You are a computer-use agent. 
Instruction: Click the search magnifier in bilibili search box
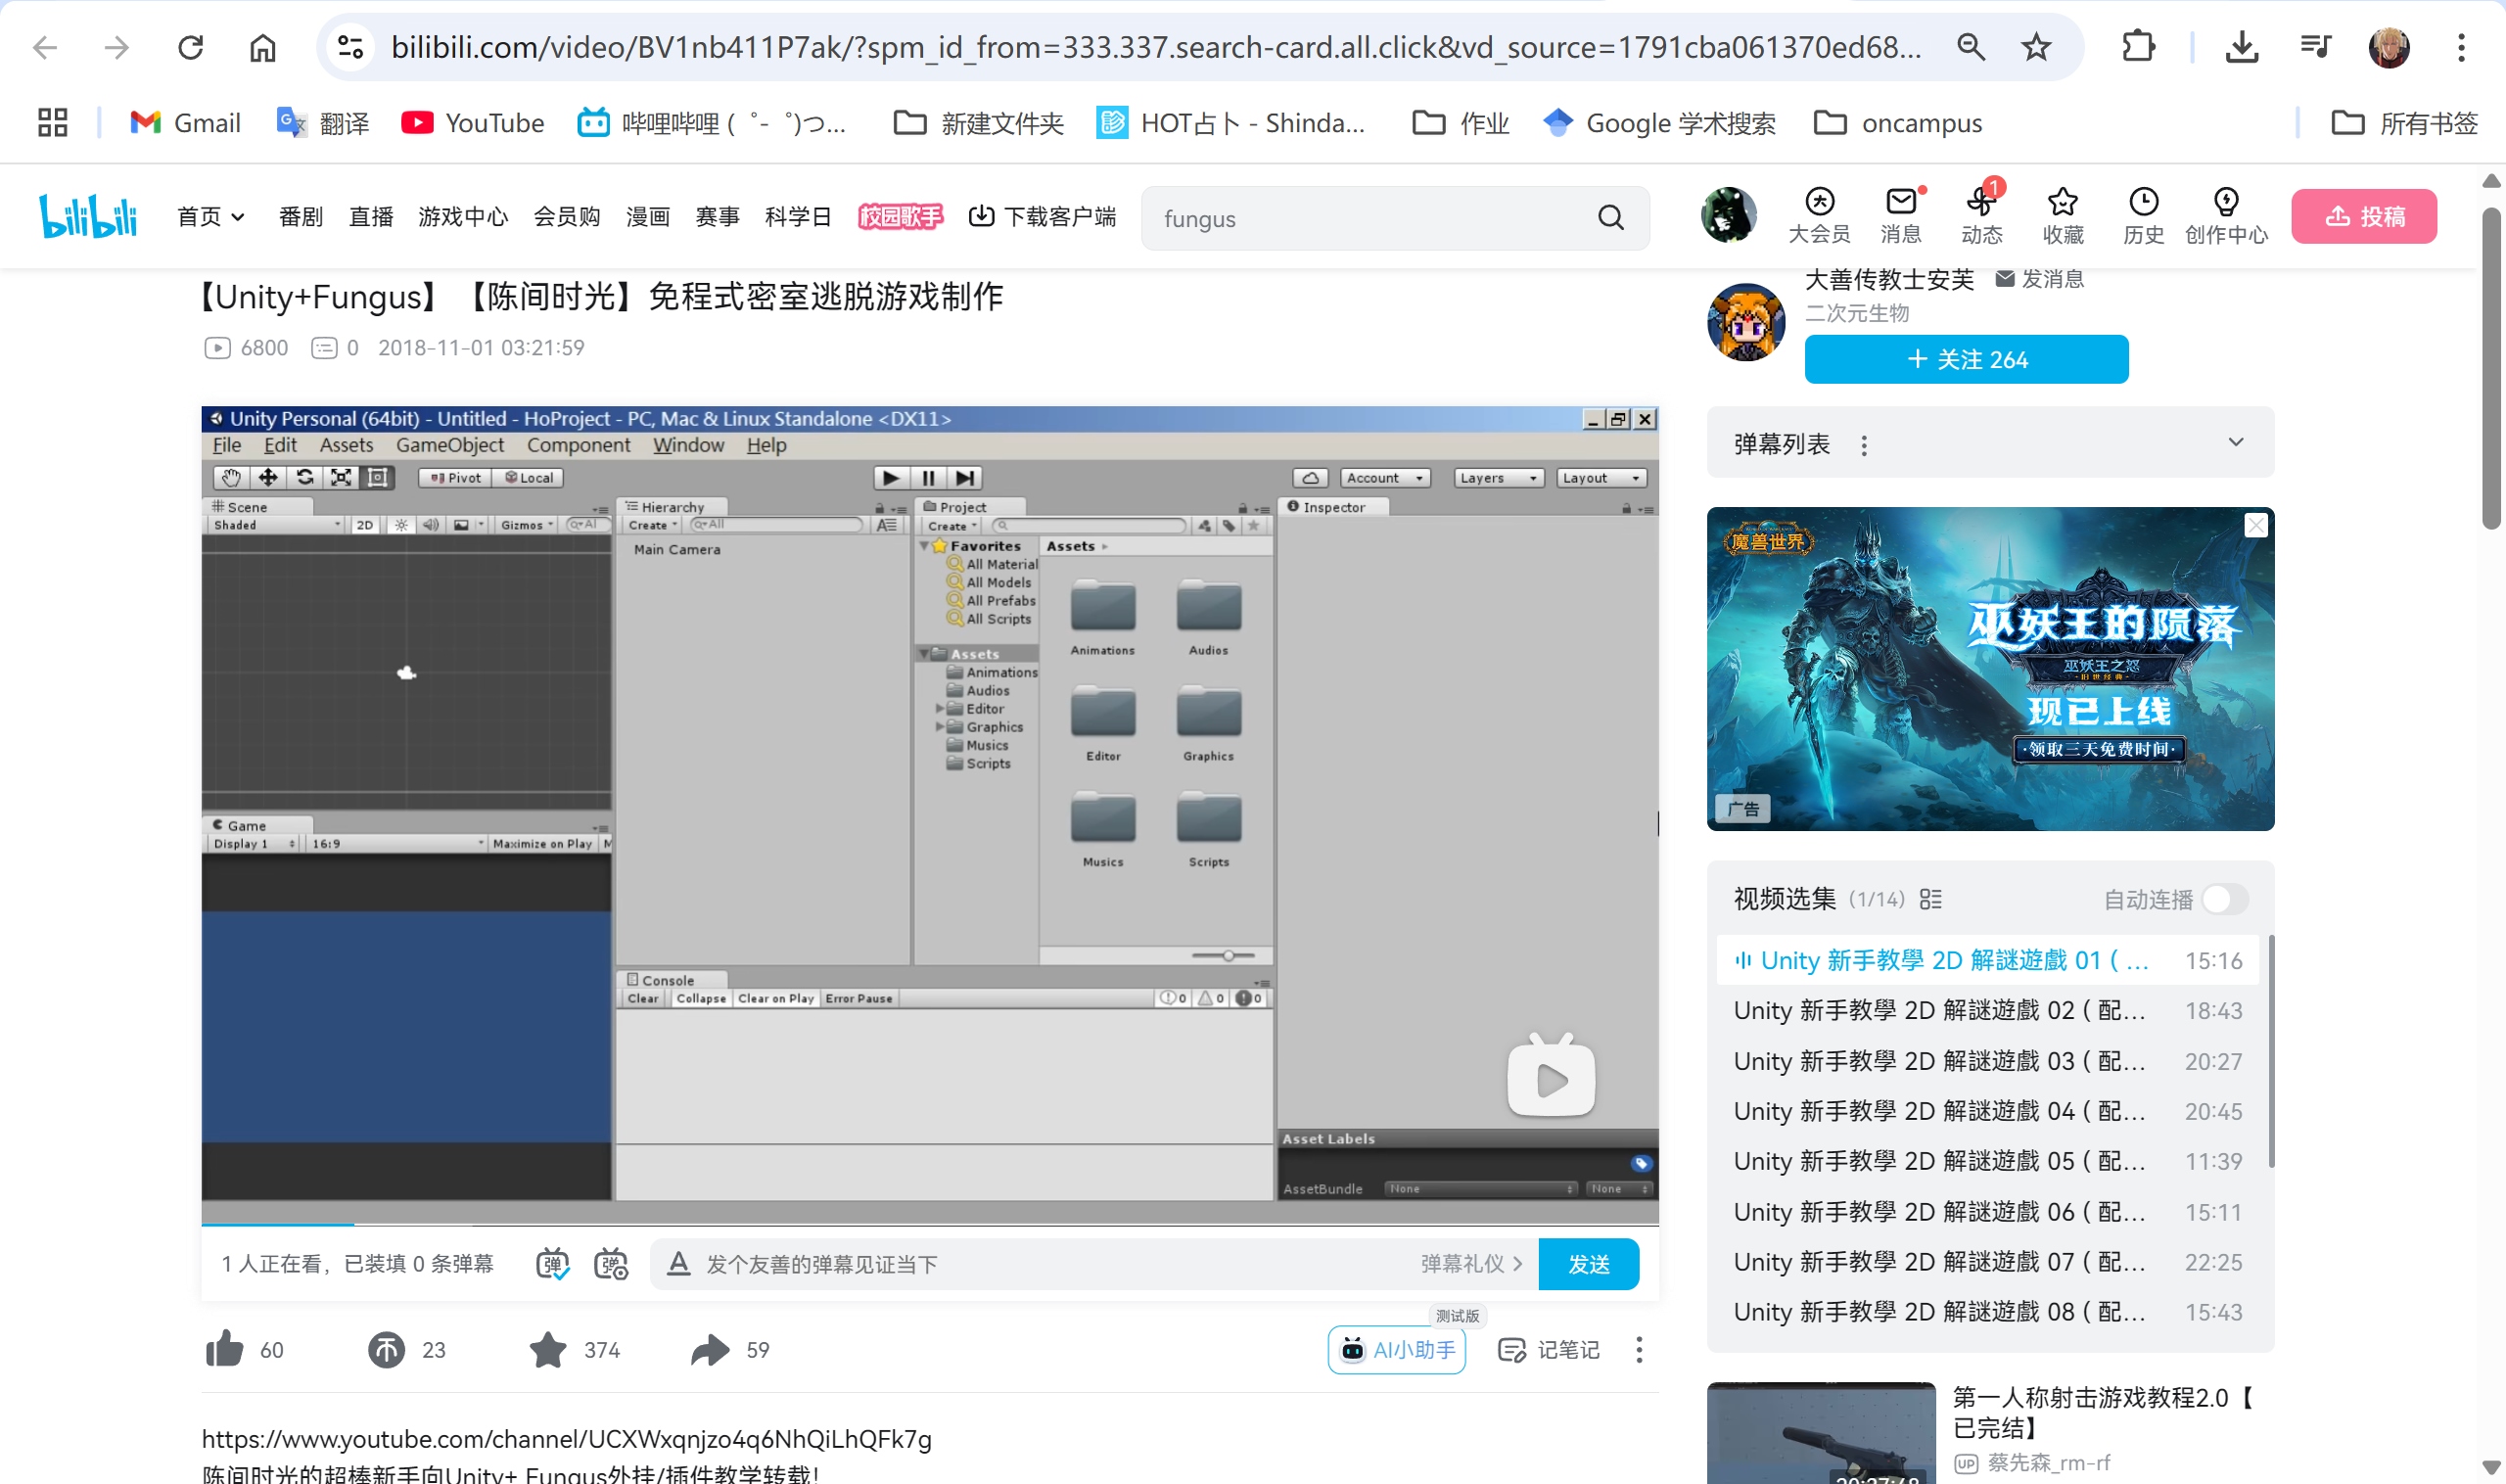tap(1610, 217)
